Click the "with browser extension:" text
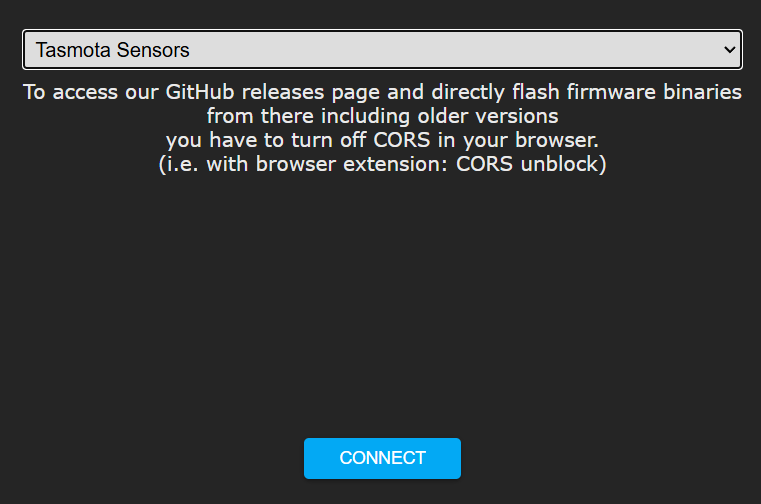Screen dimensions: 761x504 328,162
